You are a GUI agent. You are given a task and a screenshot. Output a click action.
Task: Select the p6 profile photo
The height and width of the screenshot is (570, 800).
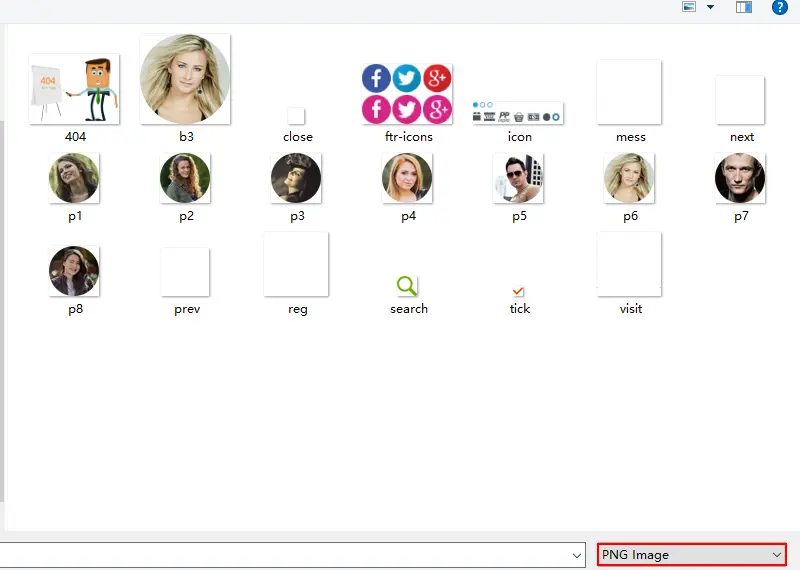[x=629, y=178]
